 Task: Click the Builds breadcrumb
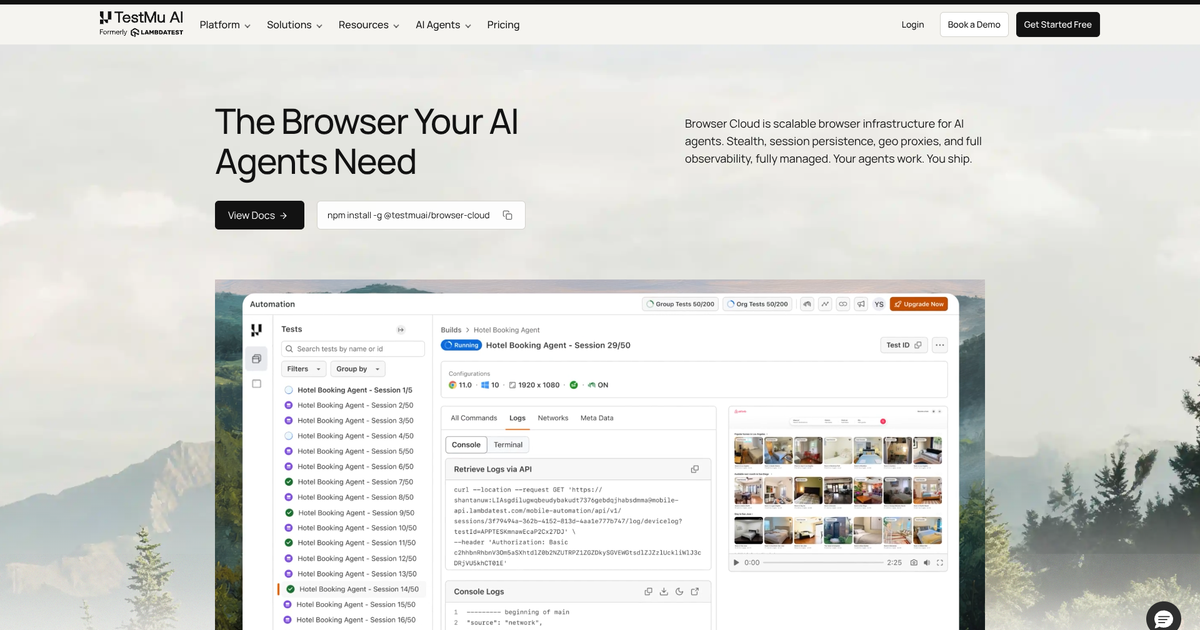[x=451, y=330]
